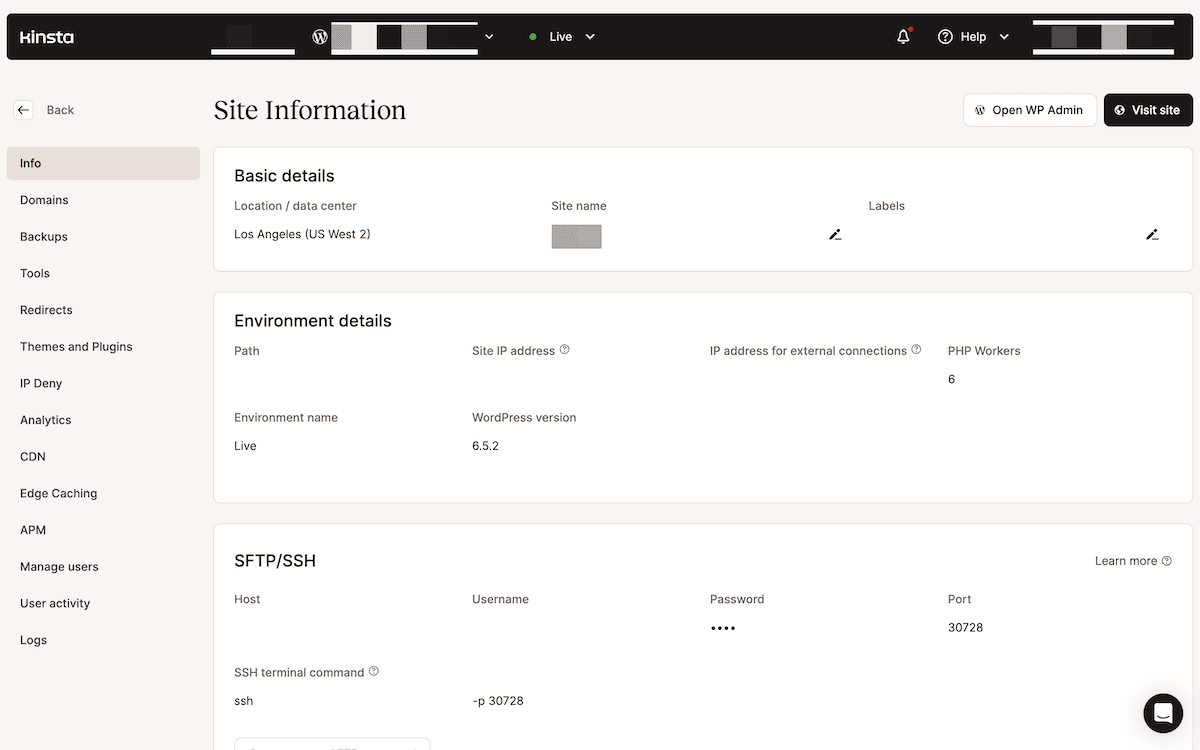
Task: Click the WordPress icon in top bar
Action: (320, 37)
